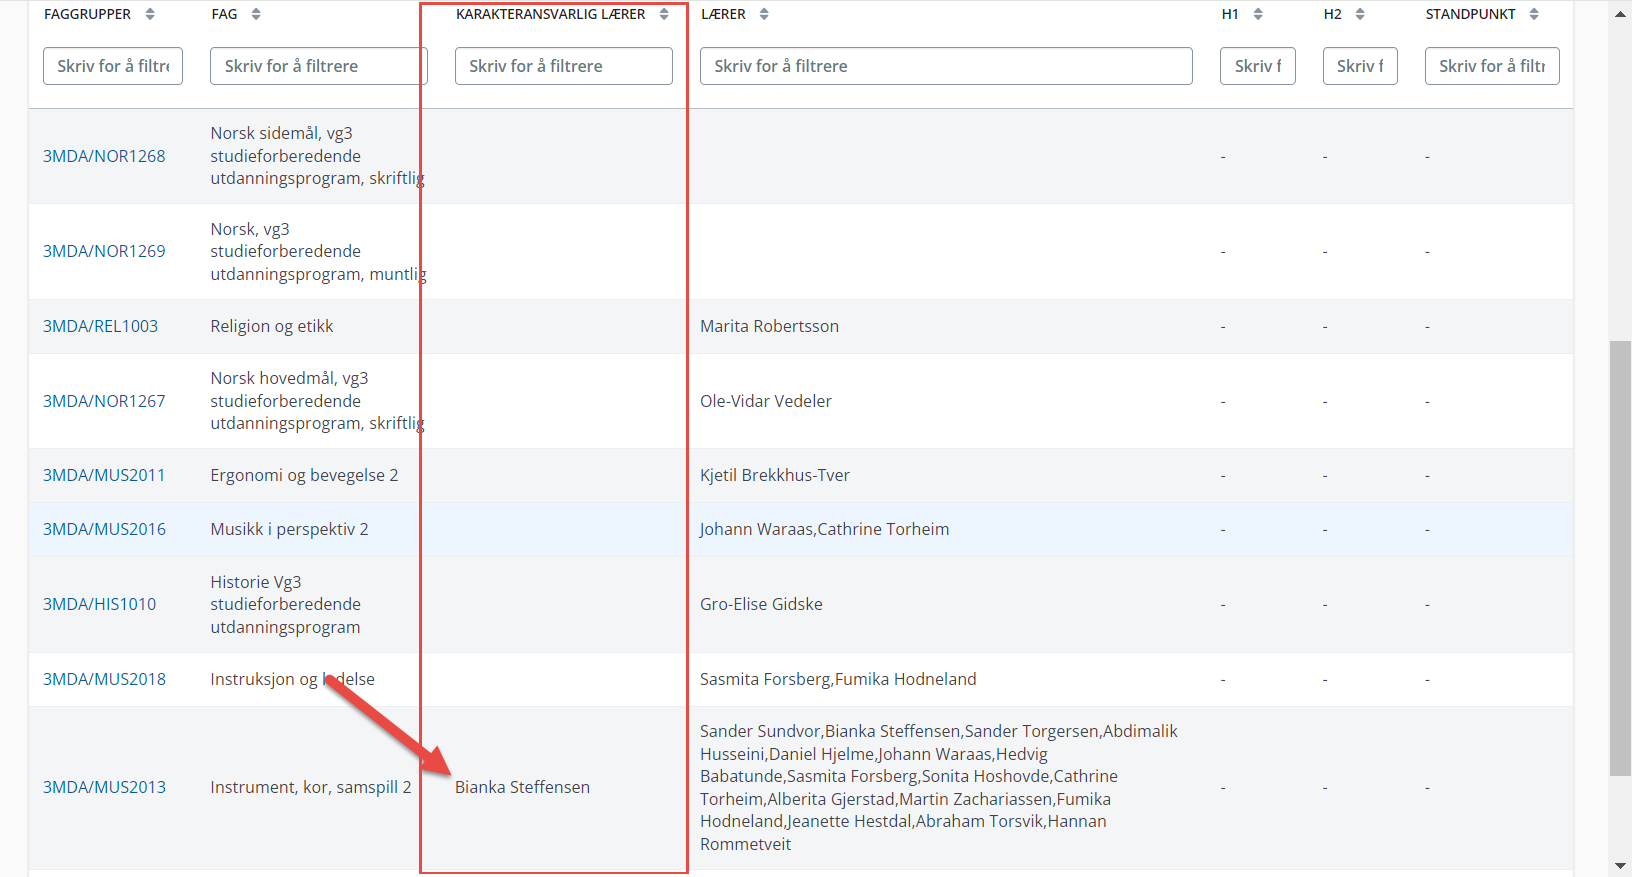Click the FAG filter input field
This screenshot has height=877, width=1632.
(318, 66)
